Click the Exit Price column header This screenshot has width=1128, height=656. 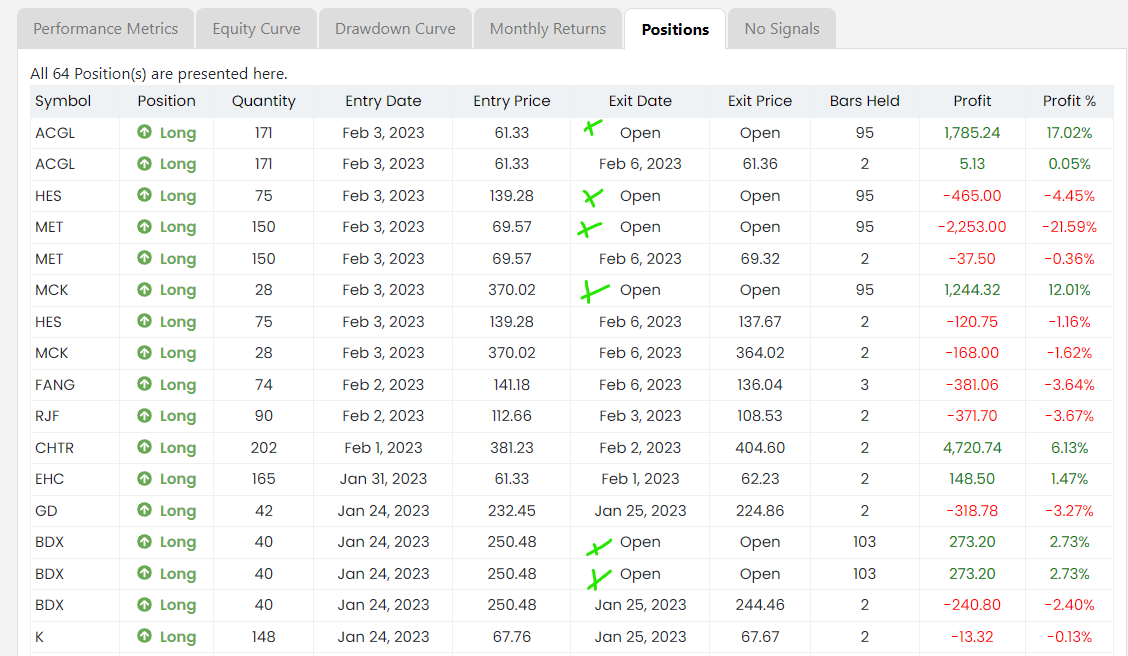[760, 101]
